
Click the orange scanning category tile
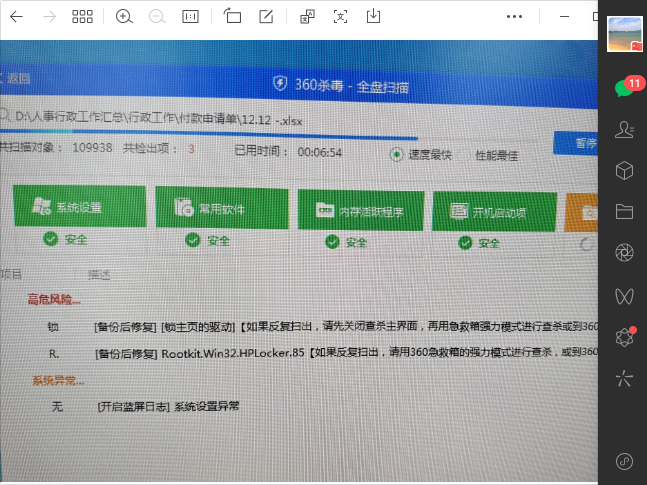[x=581, y=213]
